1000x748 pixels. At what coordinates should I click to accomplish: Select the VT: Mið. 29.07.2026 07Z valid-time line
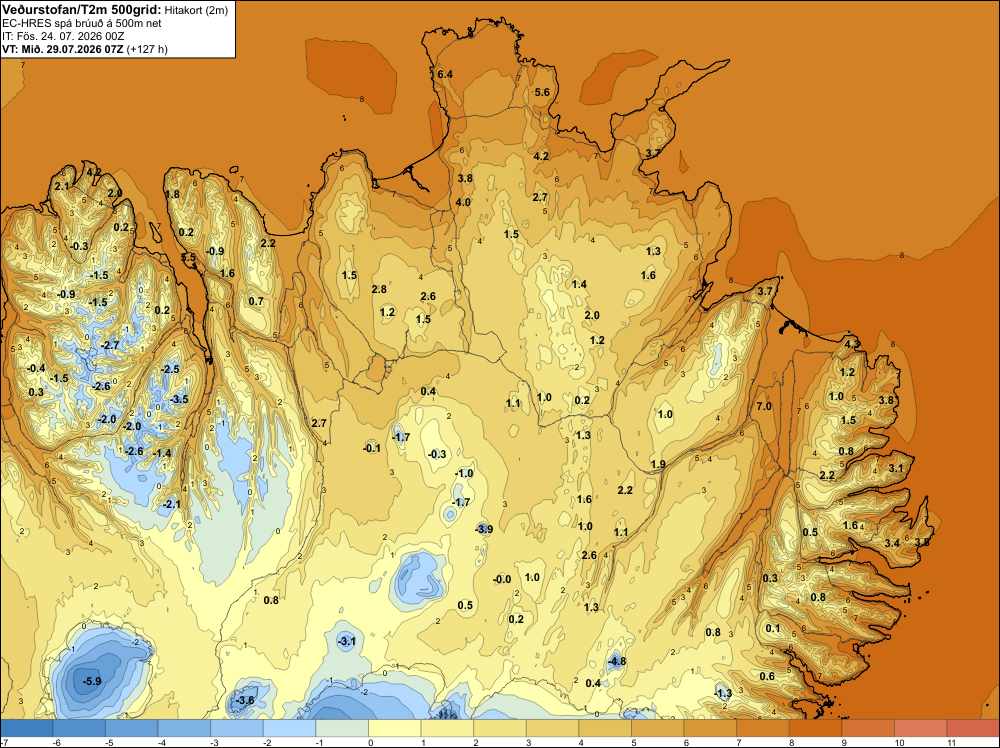pyautogui.click(x=62, y=49)
